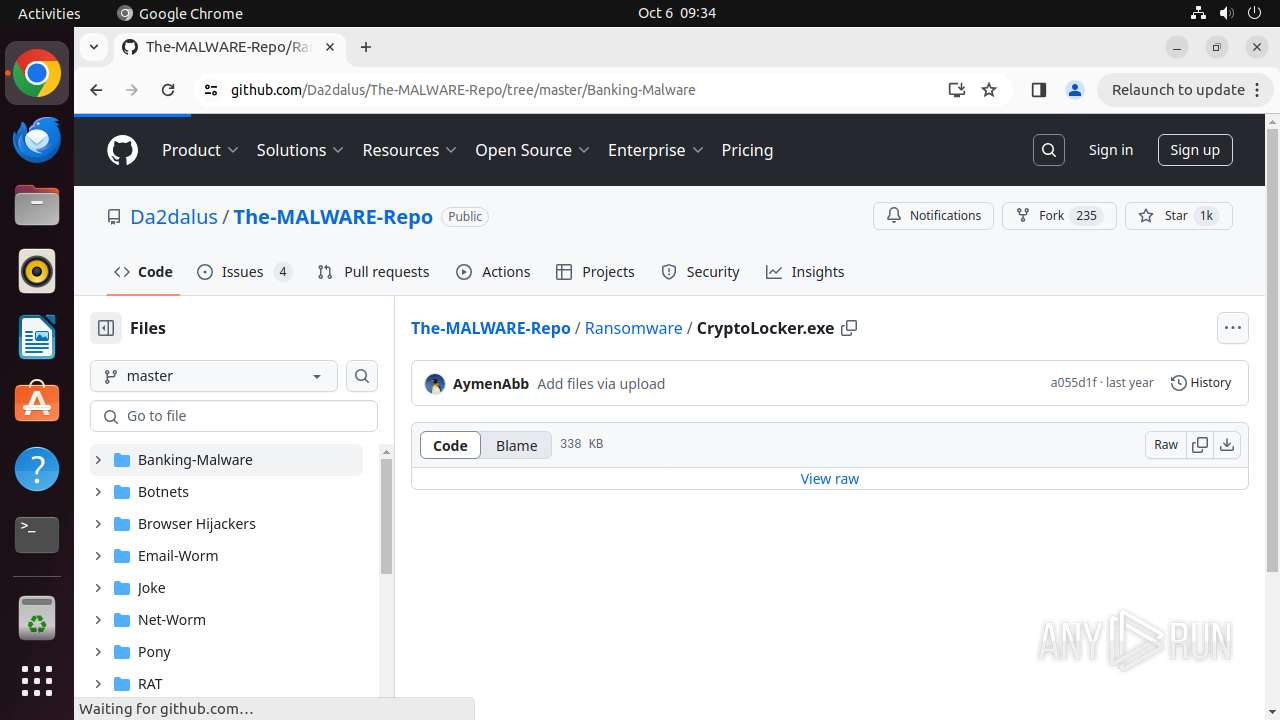This screenshot has width=1280, height=720.
Task: Open Help app in dock
Action: (37, 469)
